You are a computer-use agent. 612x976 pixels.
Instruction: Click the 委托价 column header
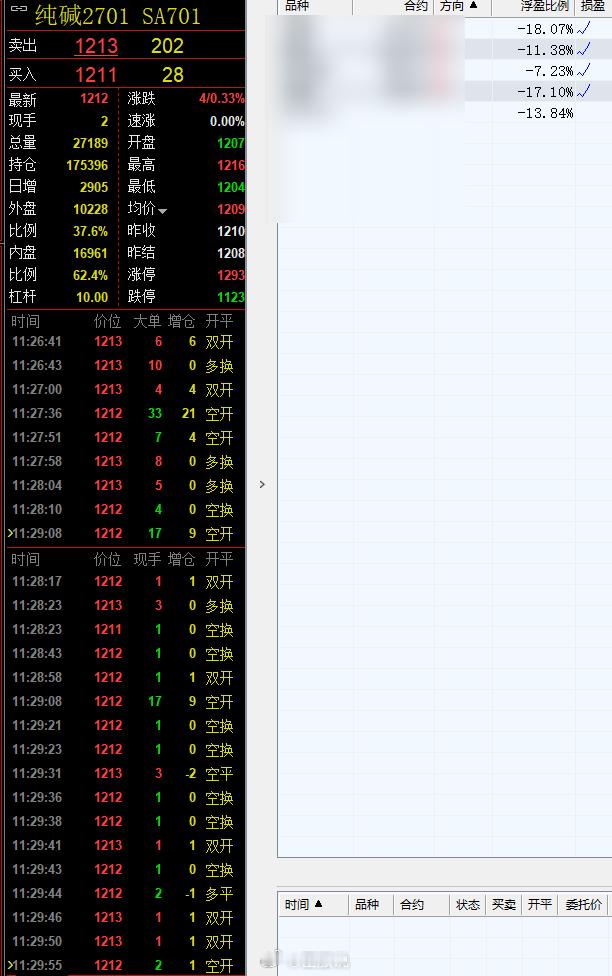tap(583, 904)
